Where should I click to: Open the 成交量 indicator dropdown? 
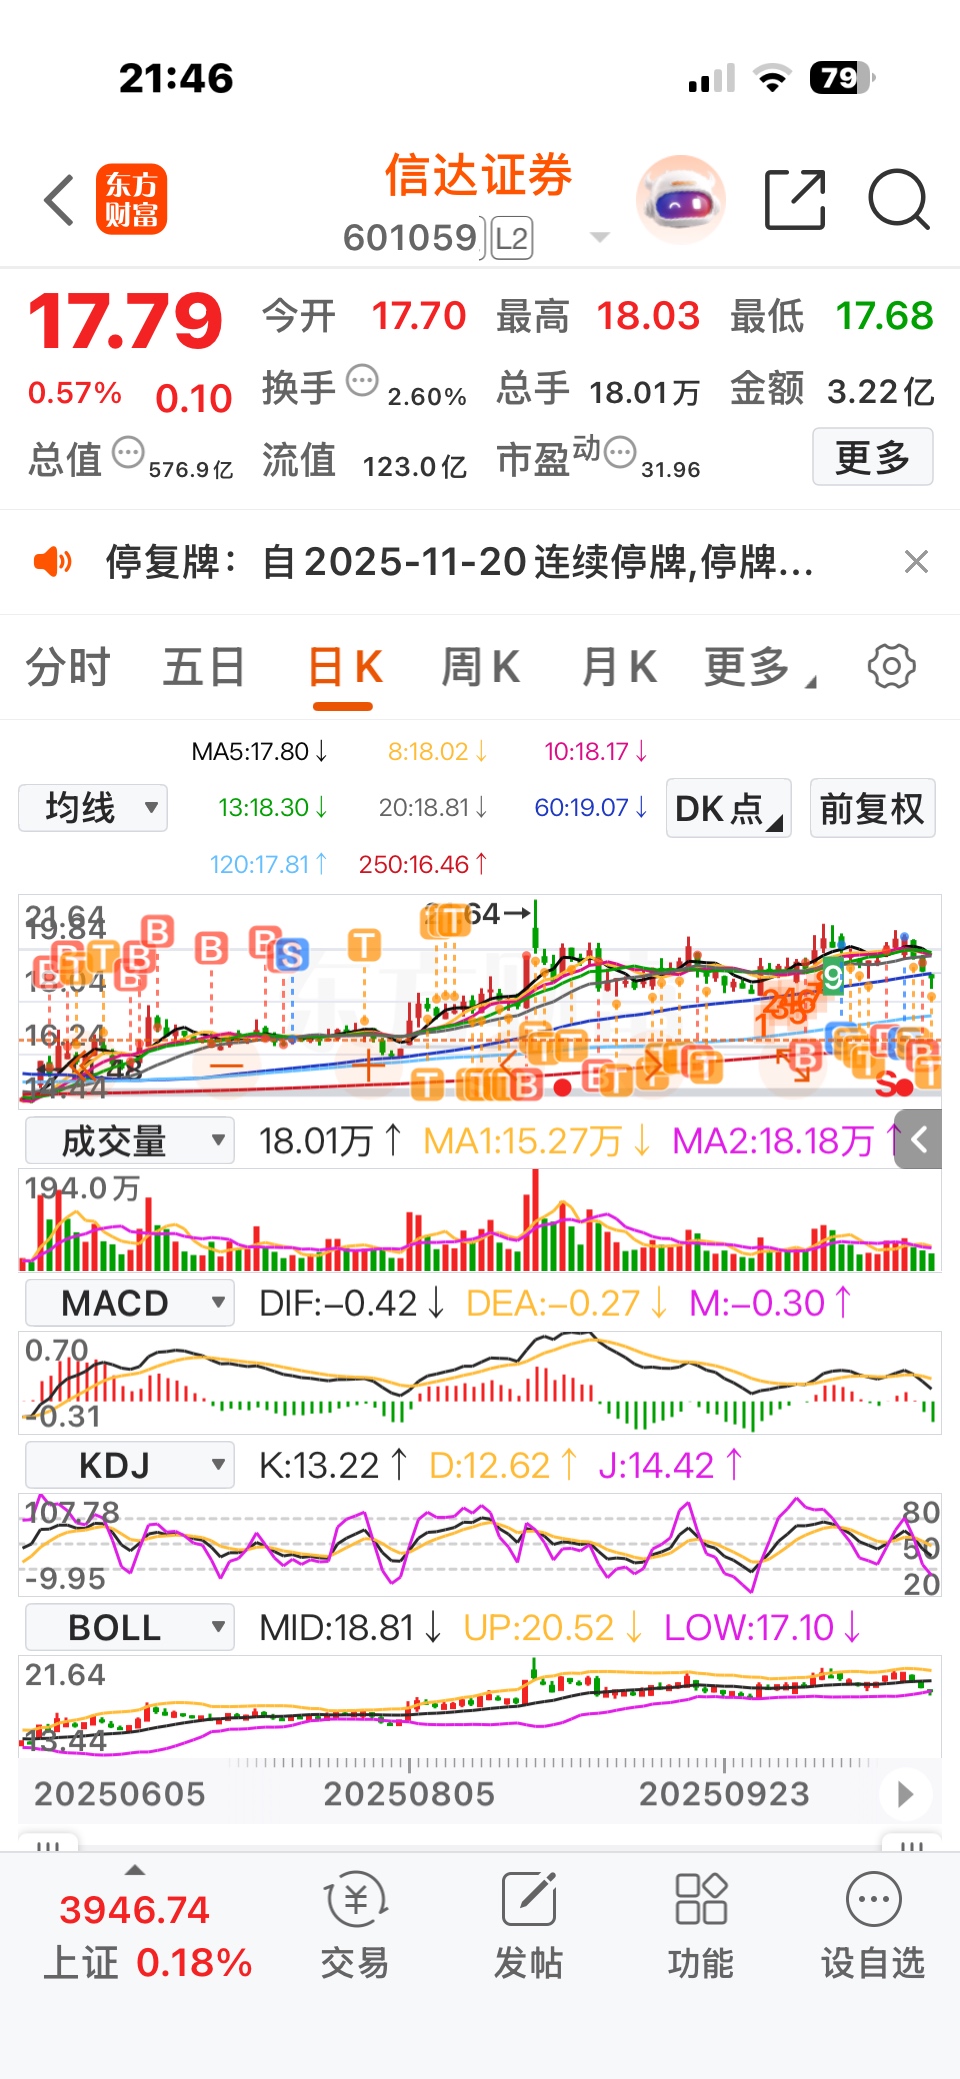pos(129,1140)
